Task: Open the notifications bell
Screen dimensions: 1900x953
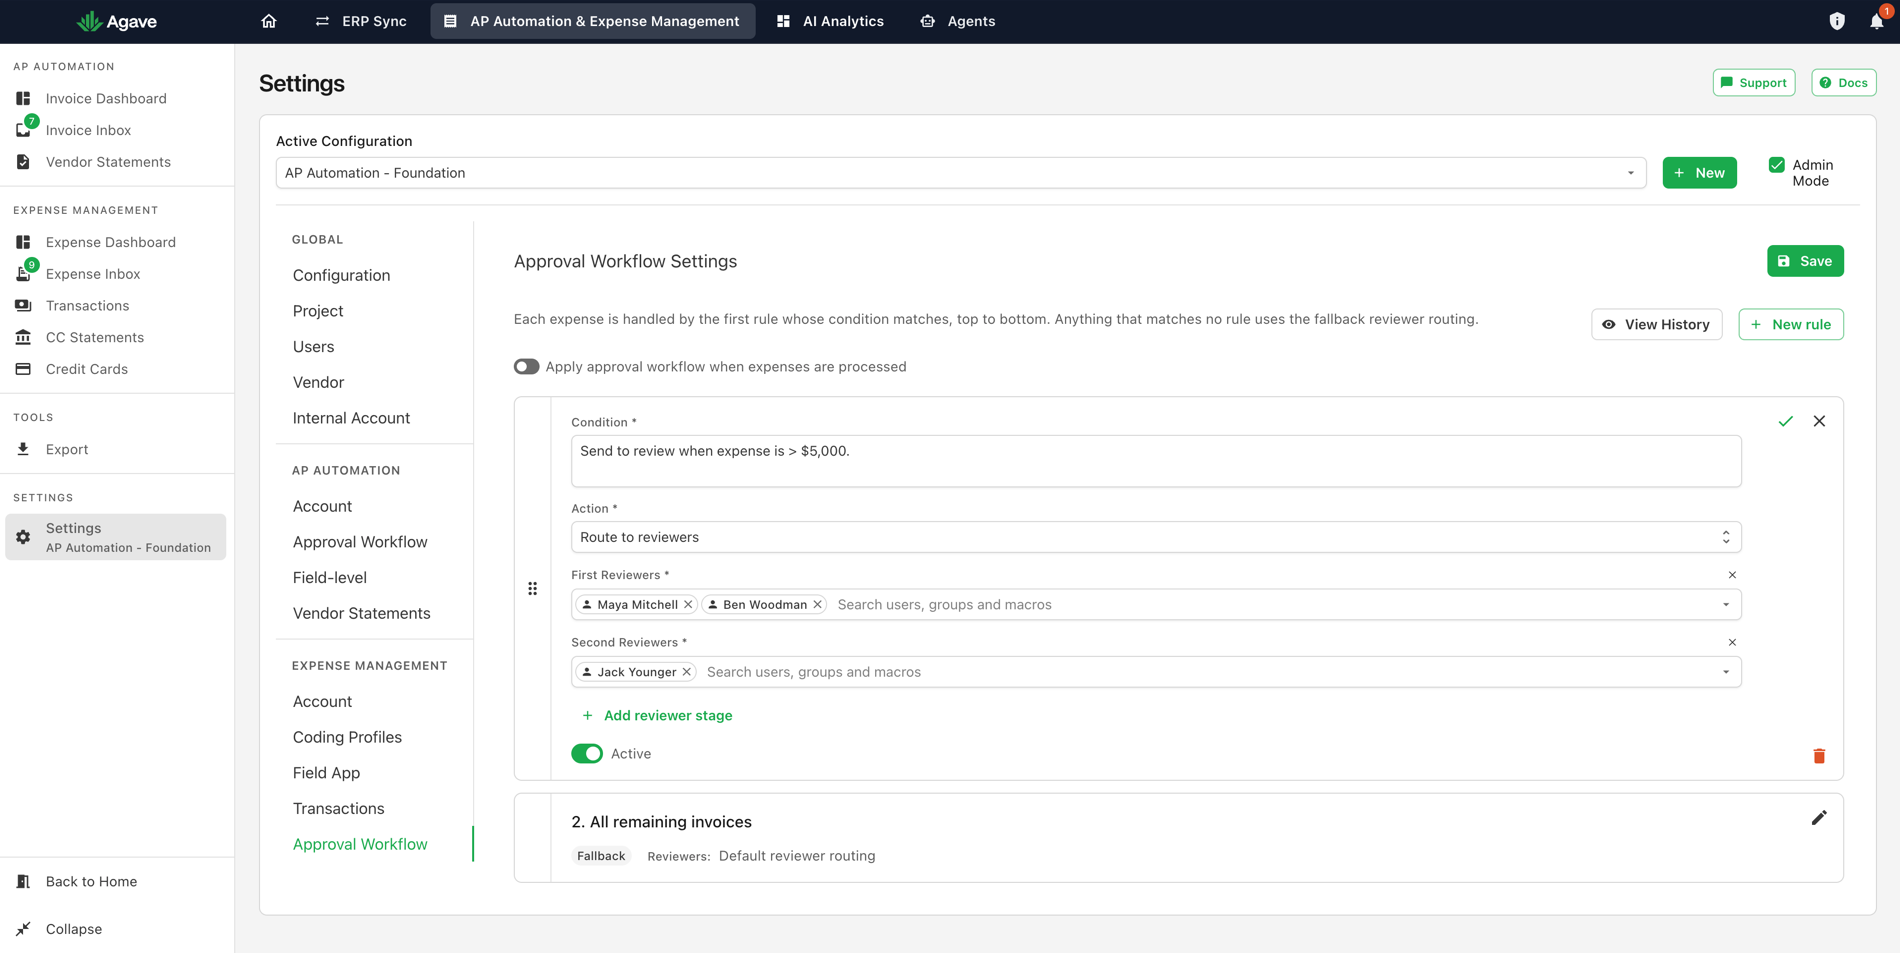Action: click(x=1876, y=21)
